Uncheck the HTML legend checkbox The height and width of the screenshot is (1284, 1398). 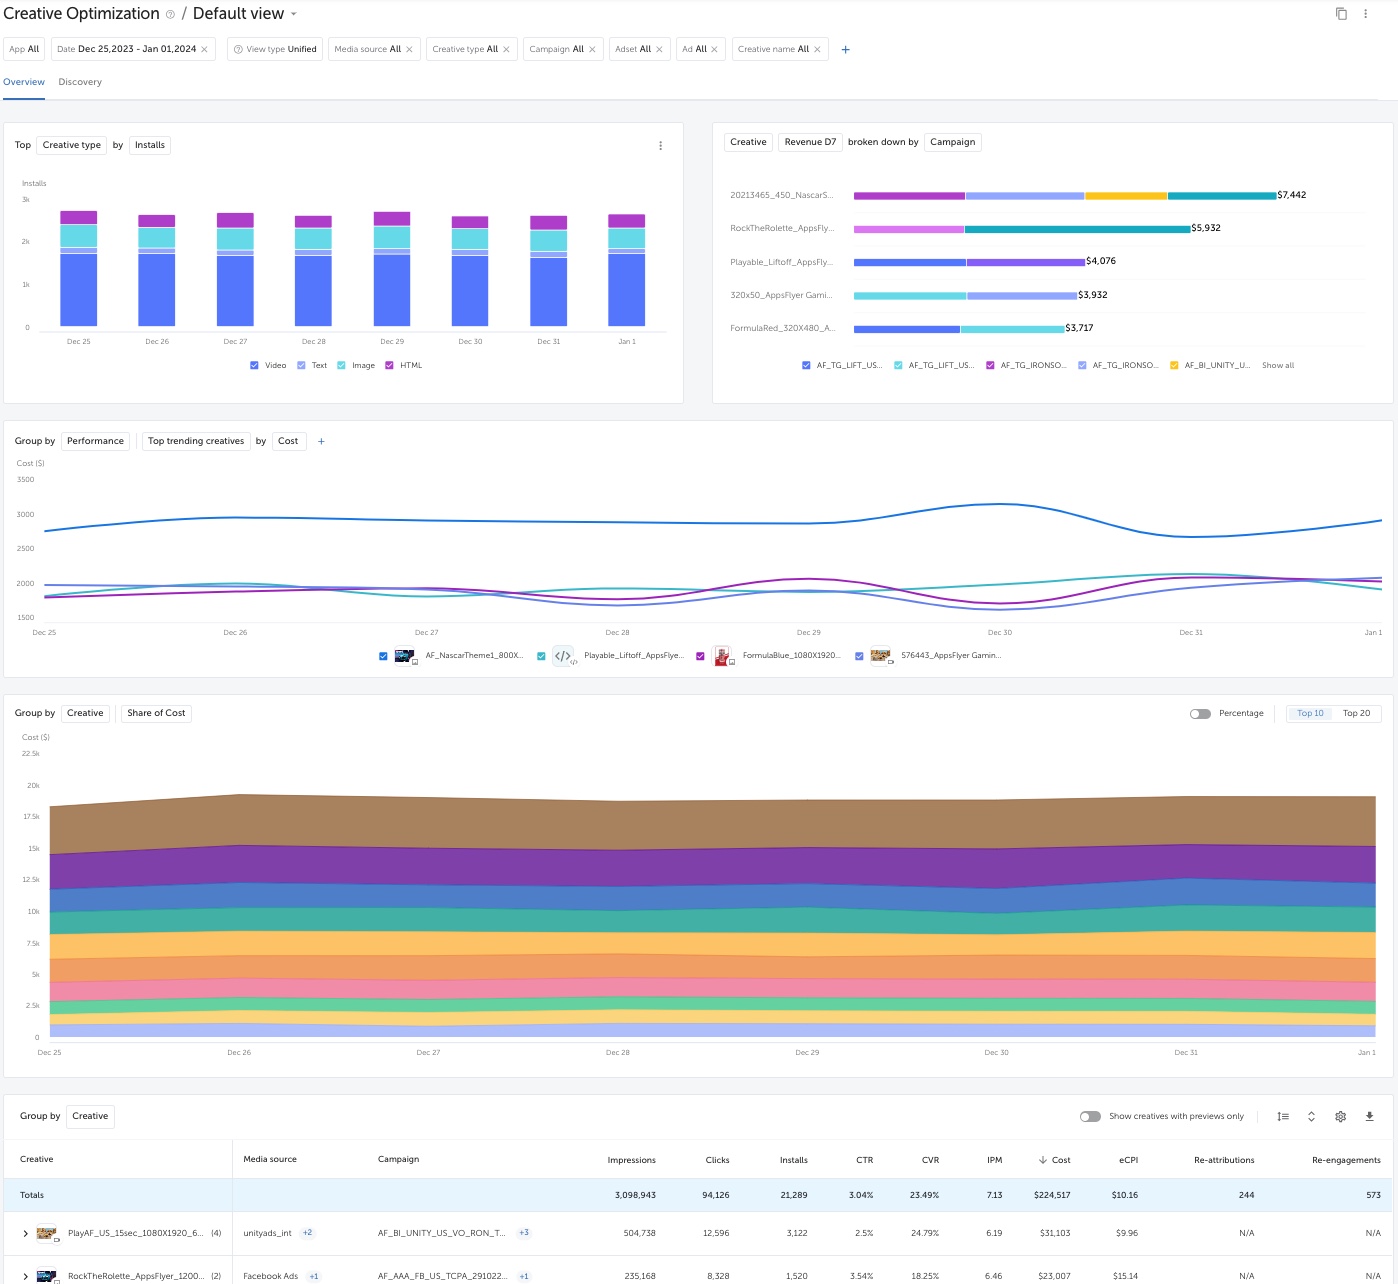389,366
